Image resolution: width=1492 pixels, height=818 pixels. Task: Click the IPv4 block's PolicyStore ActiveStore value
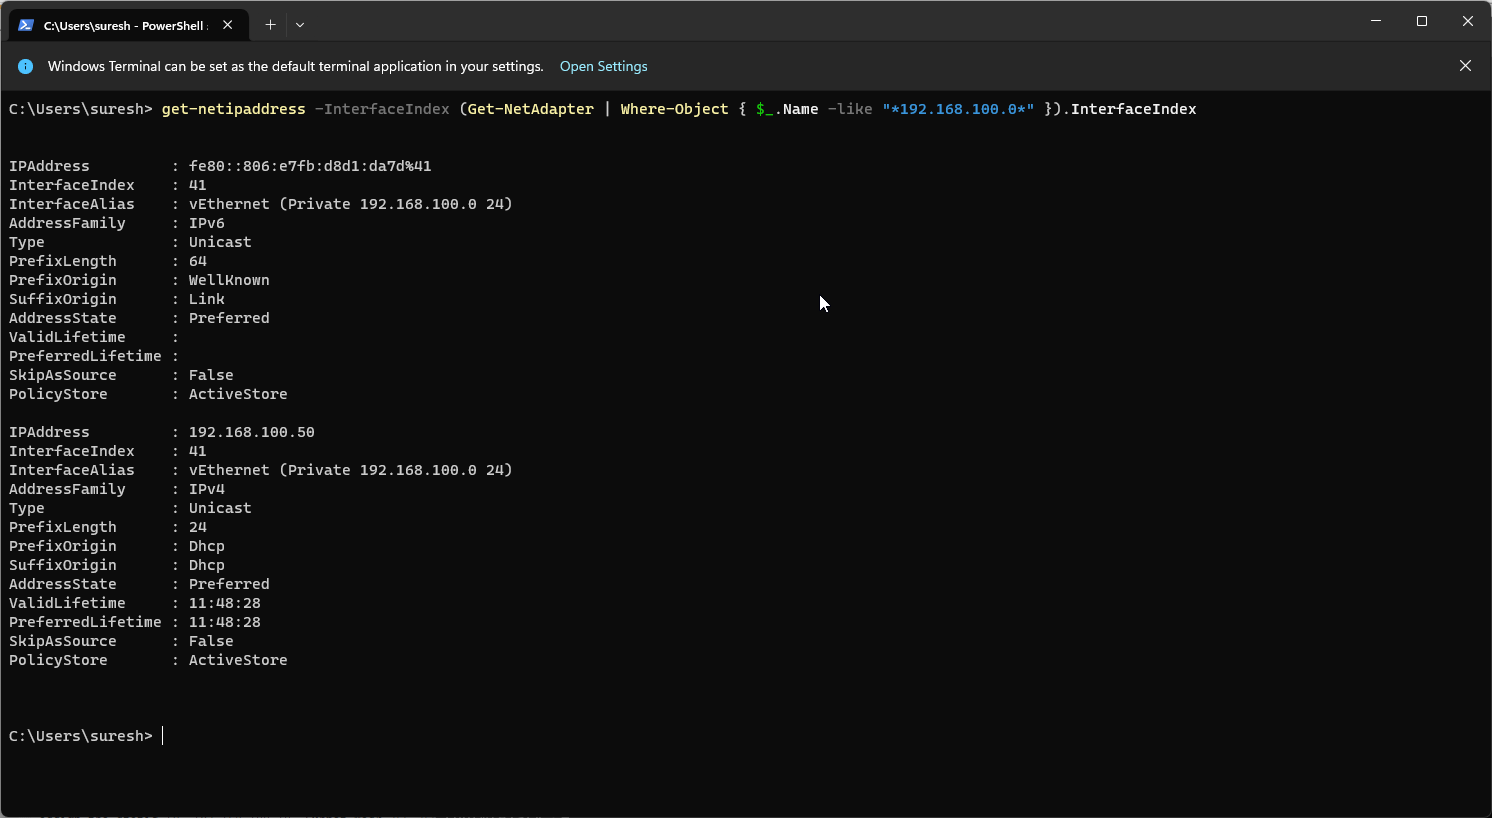pyautogui.click(x=238, y=660)
